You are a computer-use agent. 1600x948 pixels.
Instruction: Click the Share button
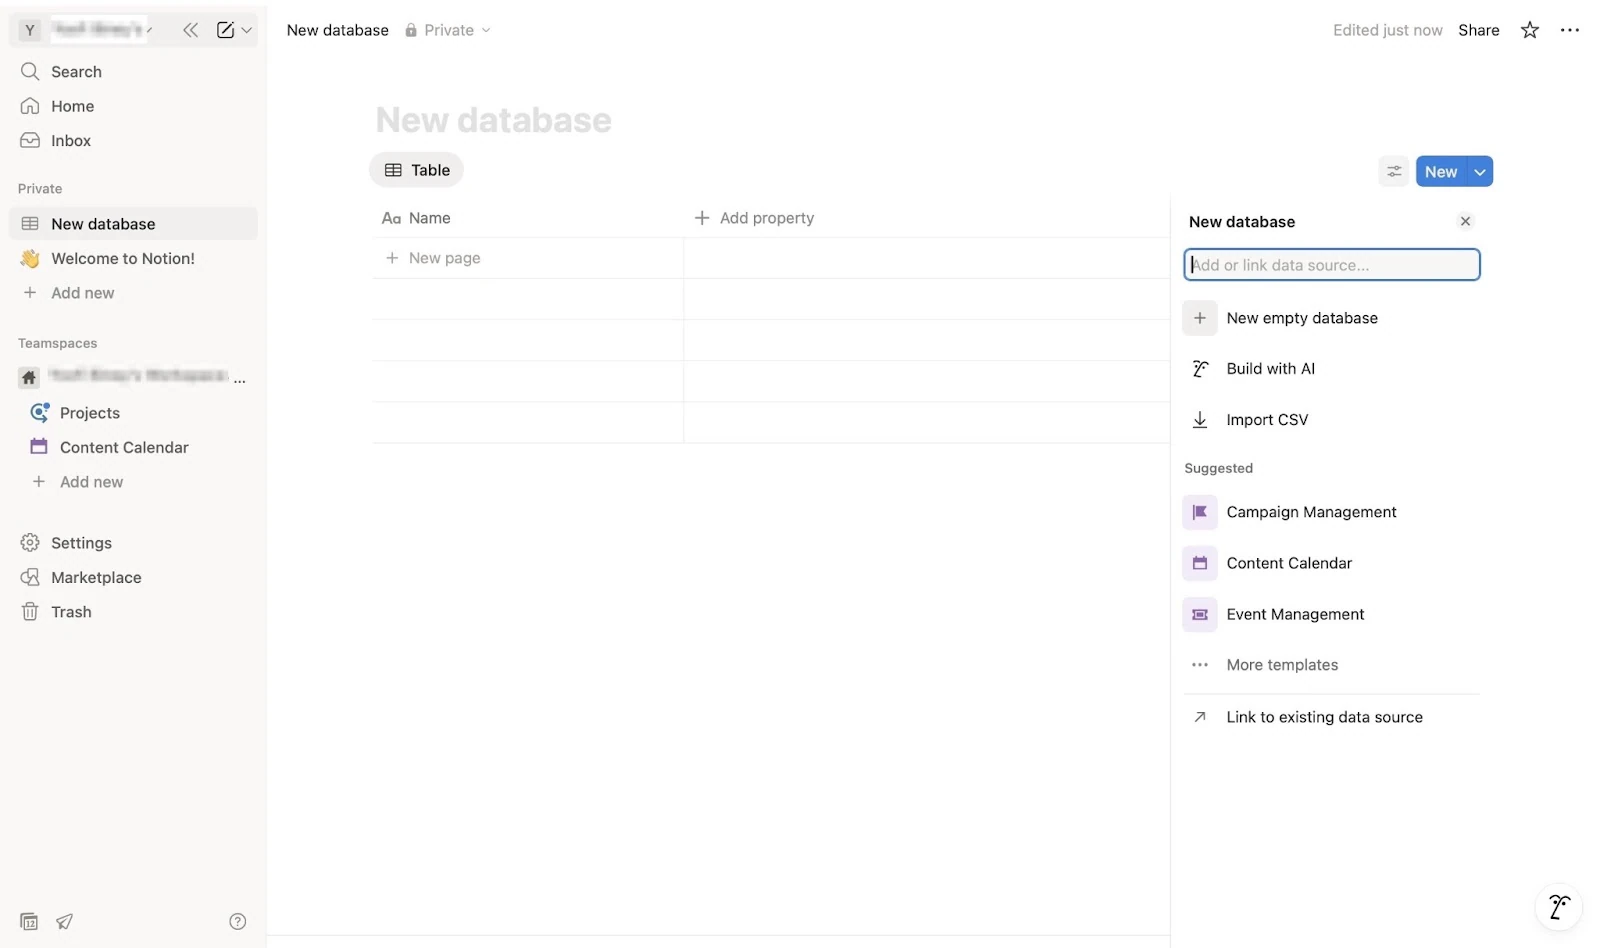(1478, 30)
